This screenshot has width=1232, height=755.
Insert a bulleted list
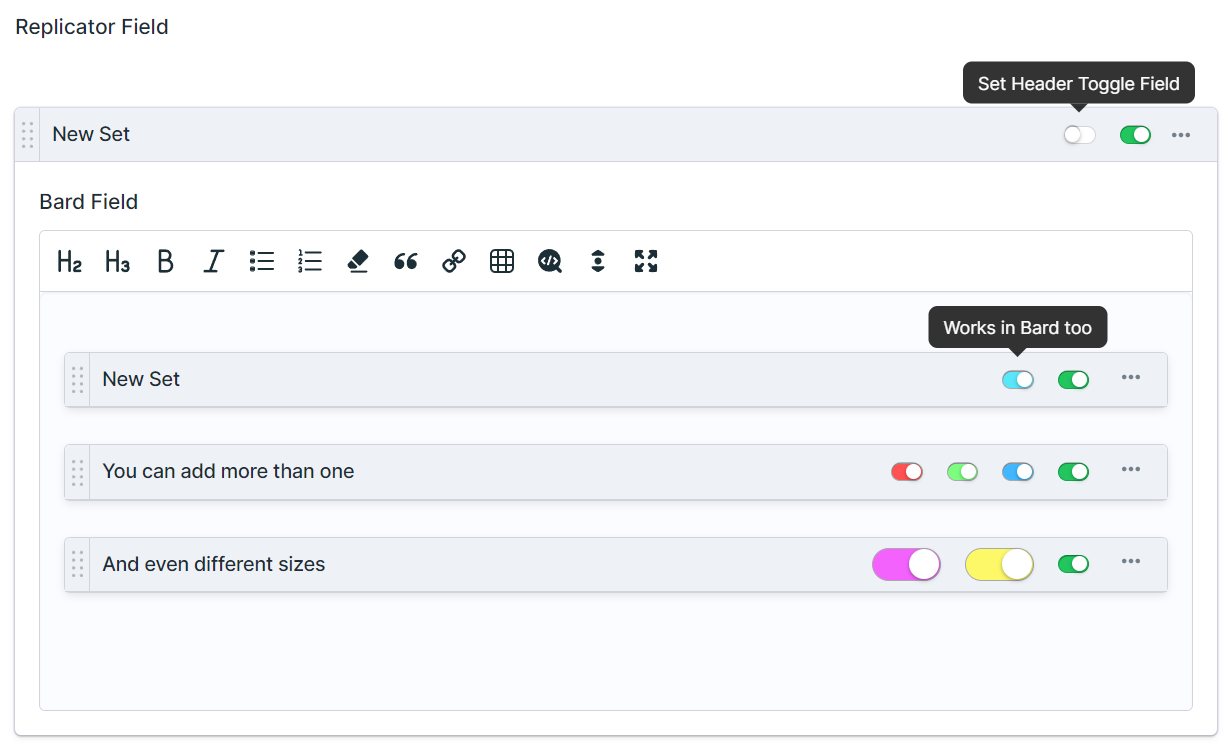coord(262,262)
